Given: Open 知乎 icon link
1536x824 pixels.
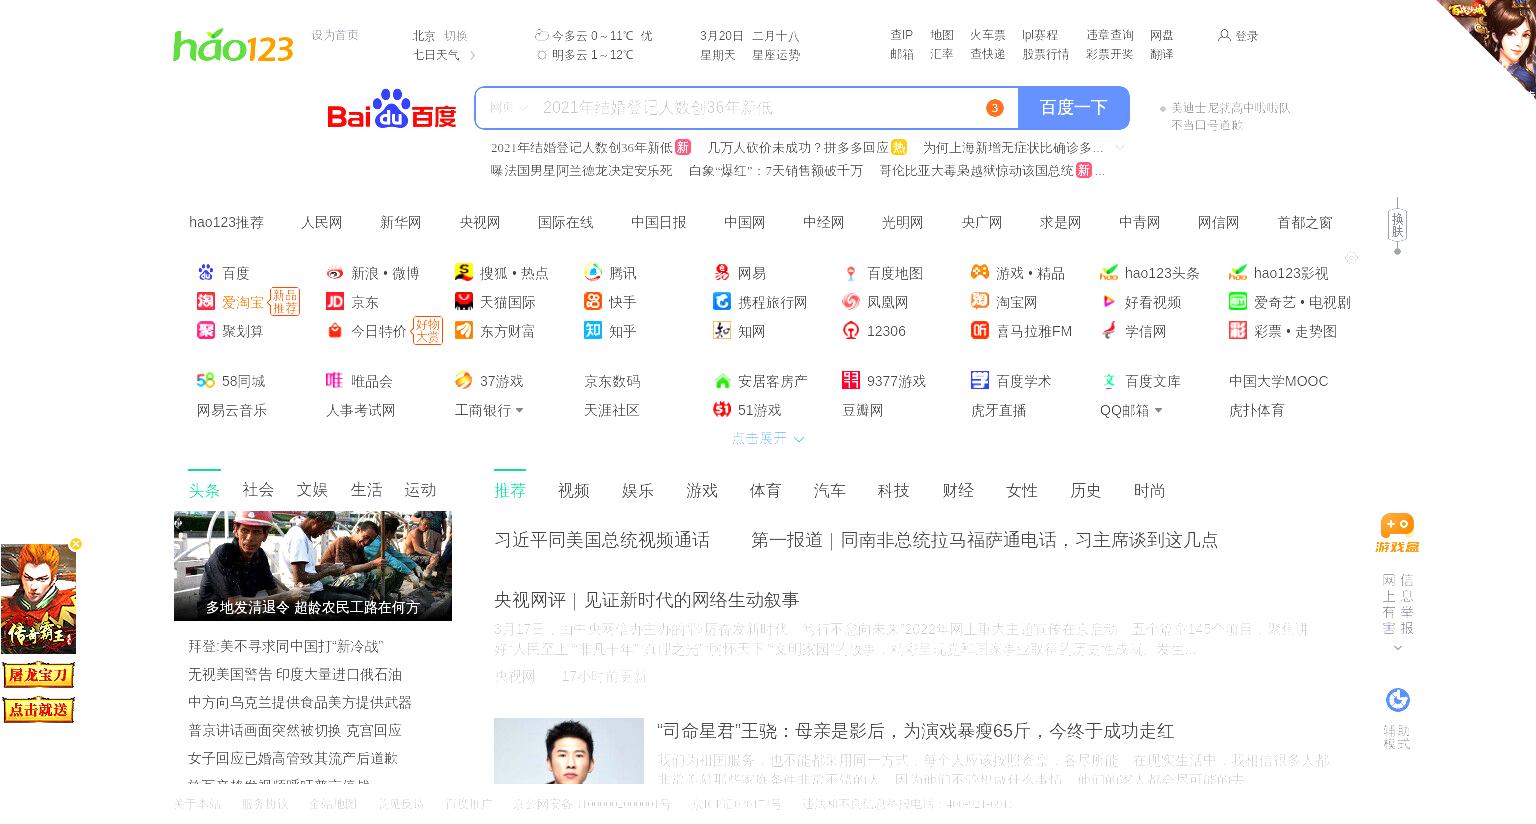Looking at the screenshot, I should [593, 330].
